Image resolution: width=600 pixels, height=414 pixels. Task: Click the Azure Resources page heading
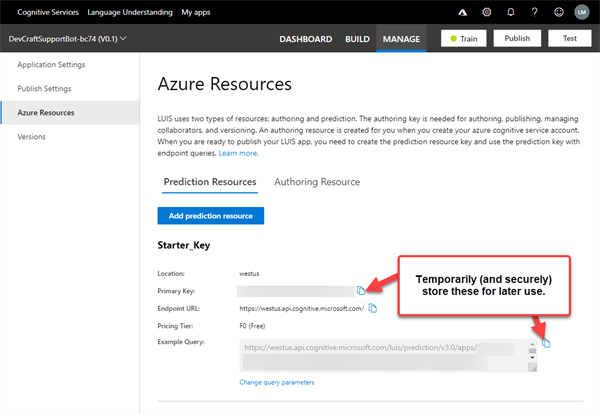(225, 84)
